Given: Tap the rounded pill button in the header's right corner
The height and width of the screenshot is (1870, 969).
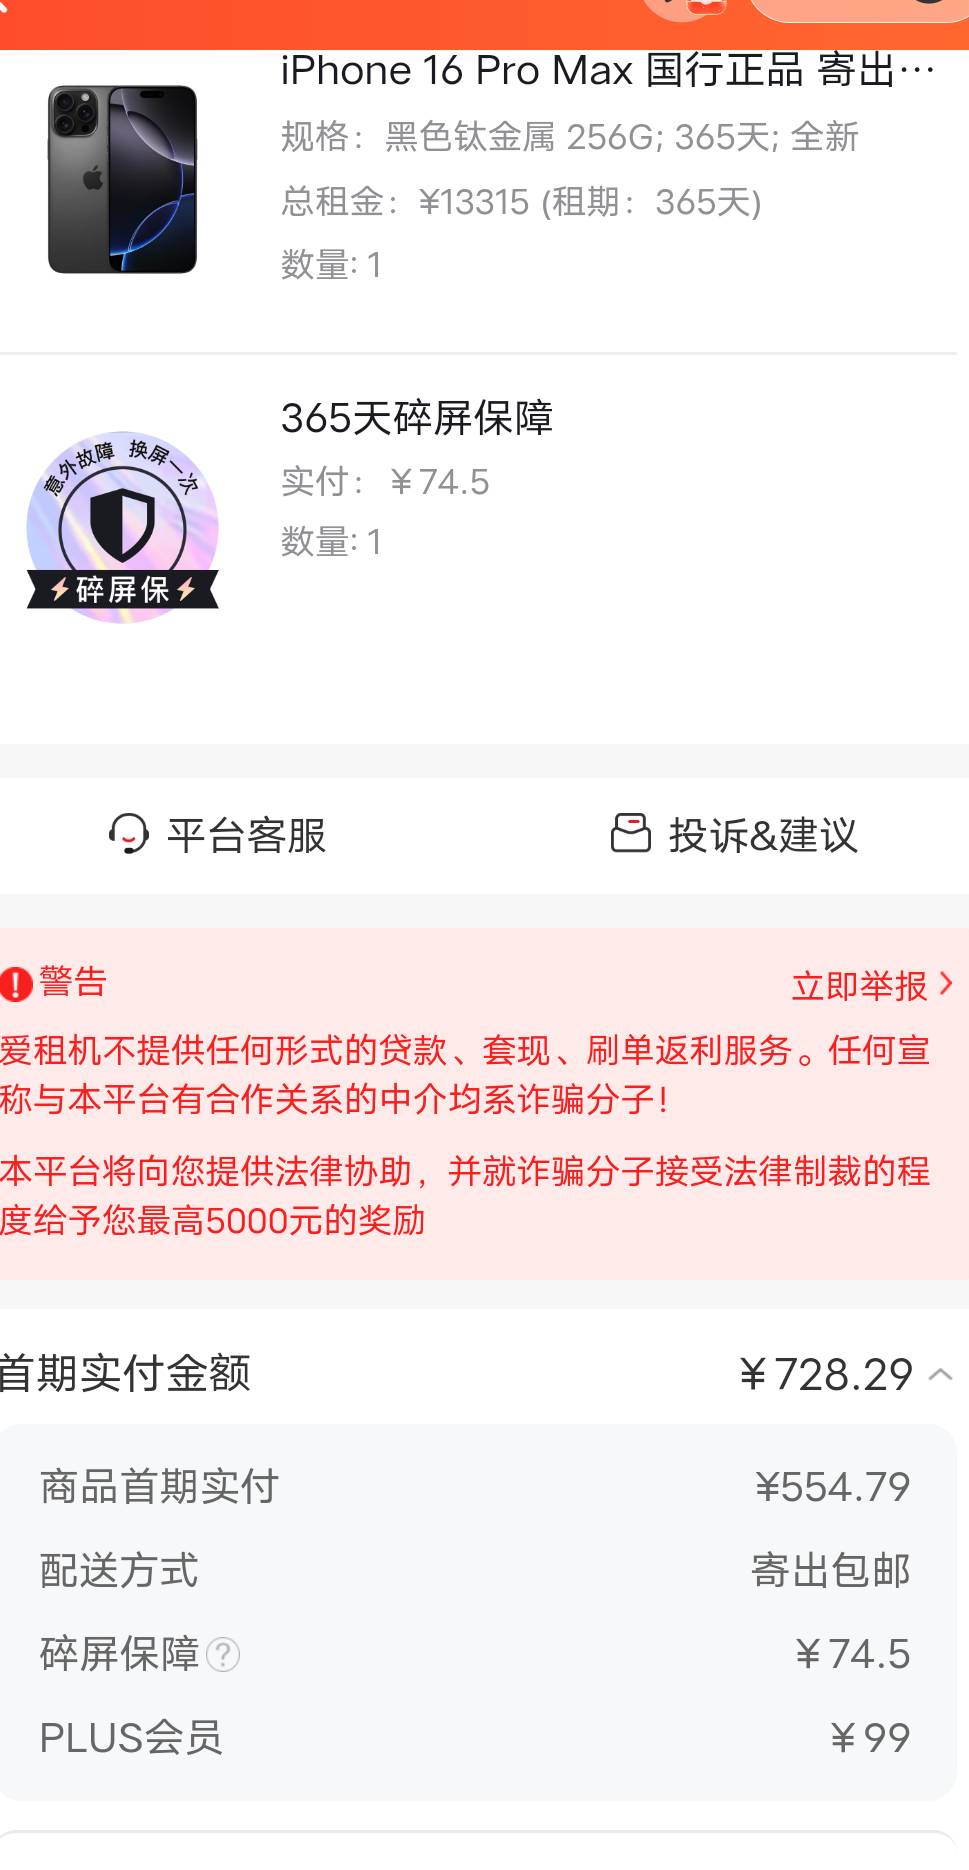Looking at the screenshot, I should point(858,8).
